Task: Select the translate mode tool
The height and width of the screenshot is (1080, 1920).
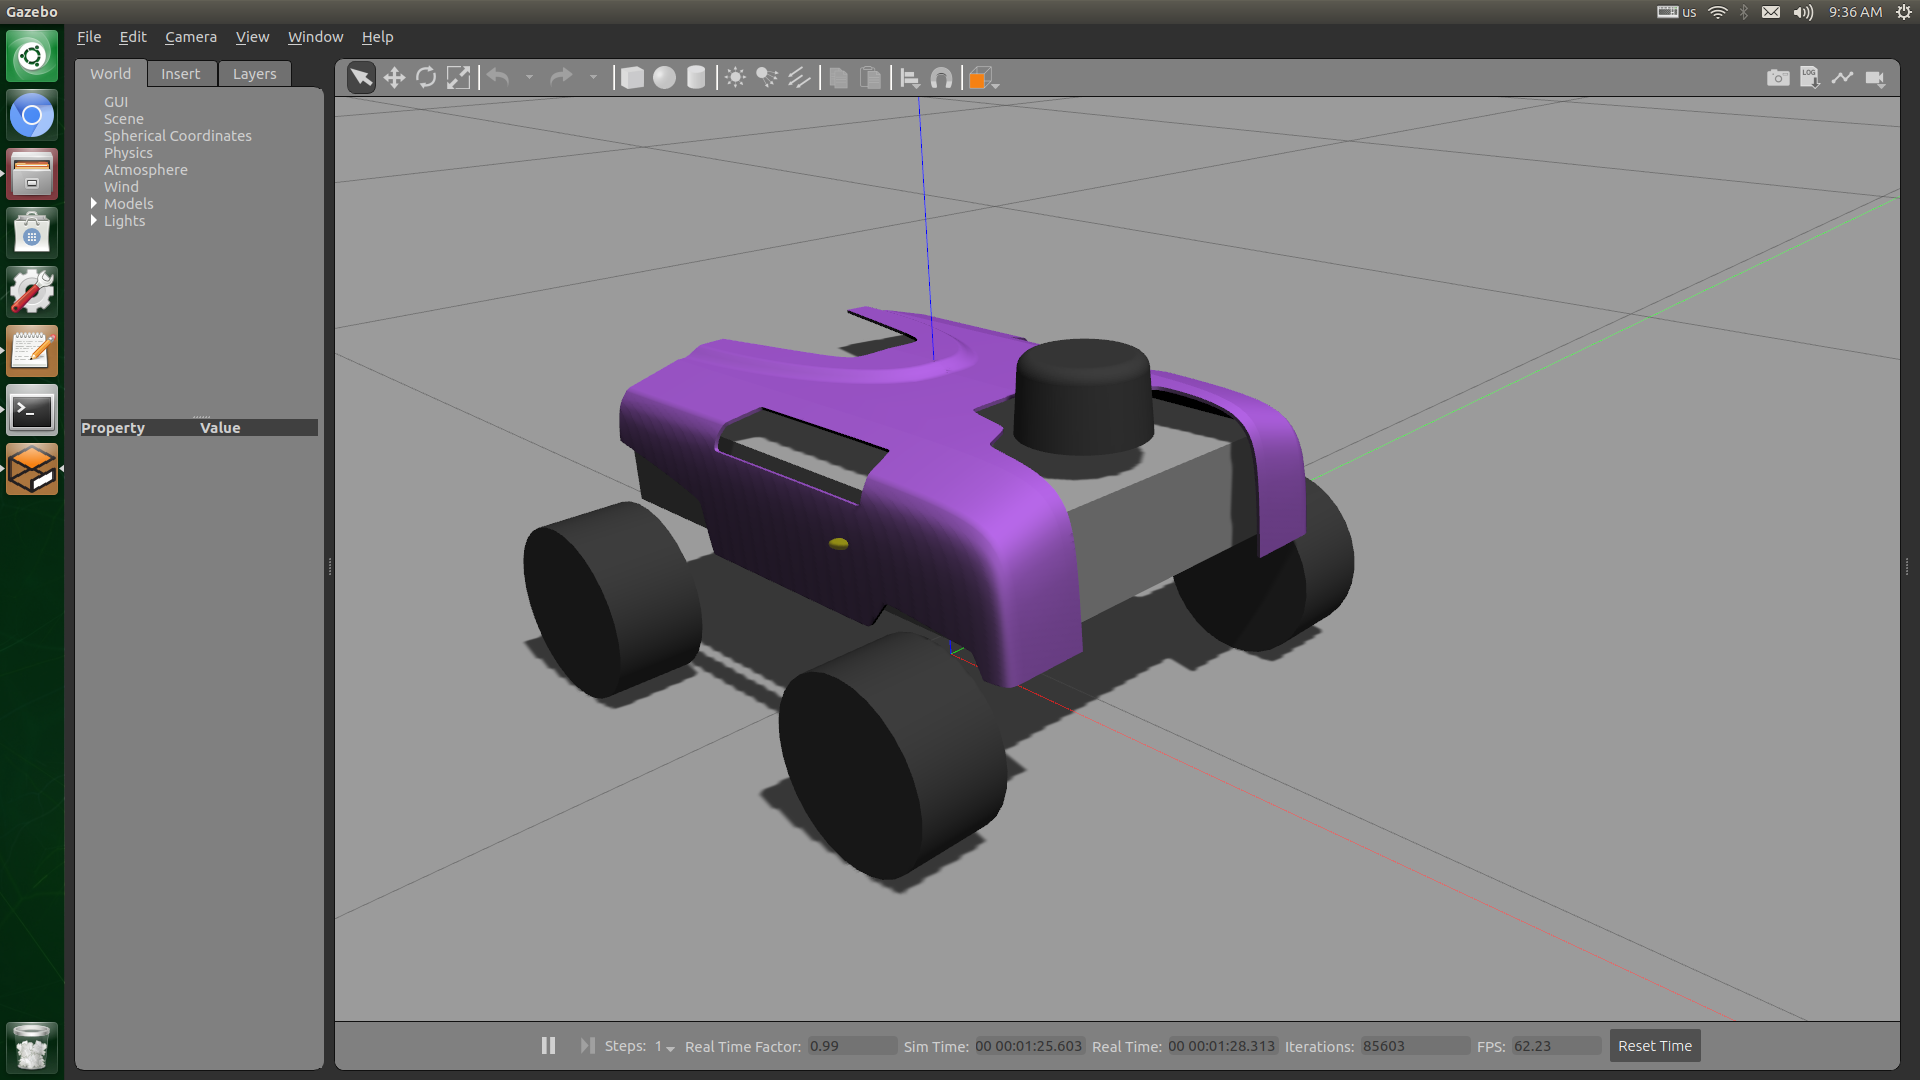Action: [394, 78]
